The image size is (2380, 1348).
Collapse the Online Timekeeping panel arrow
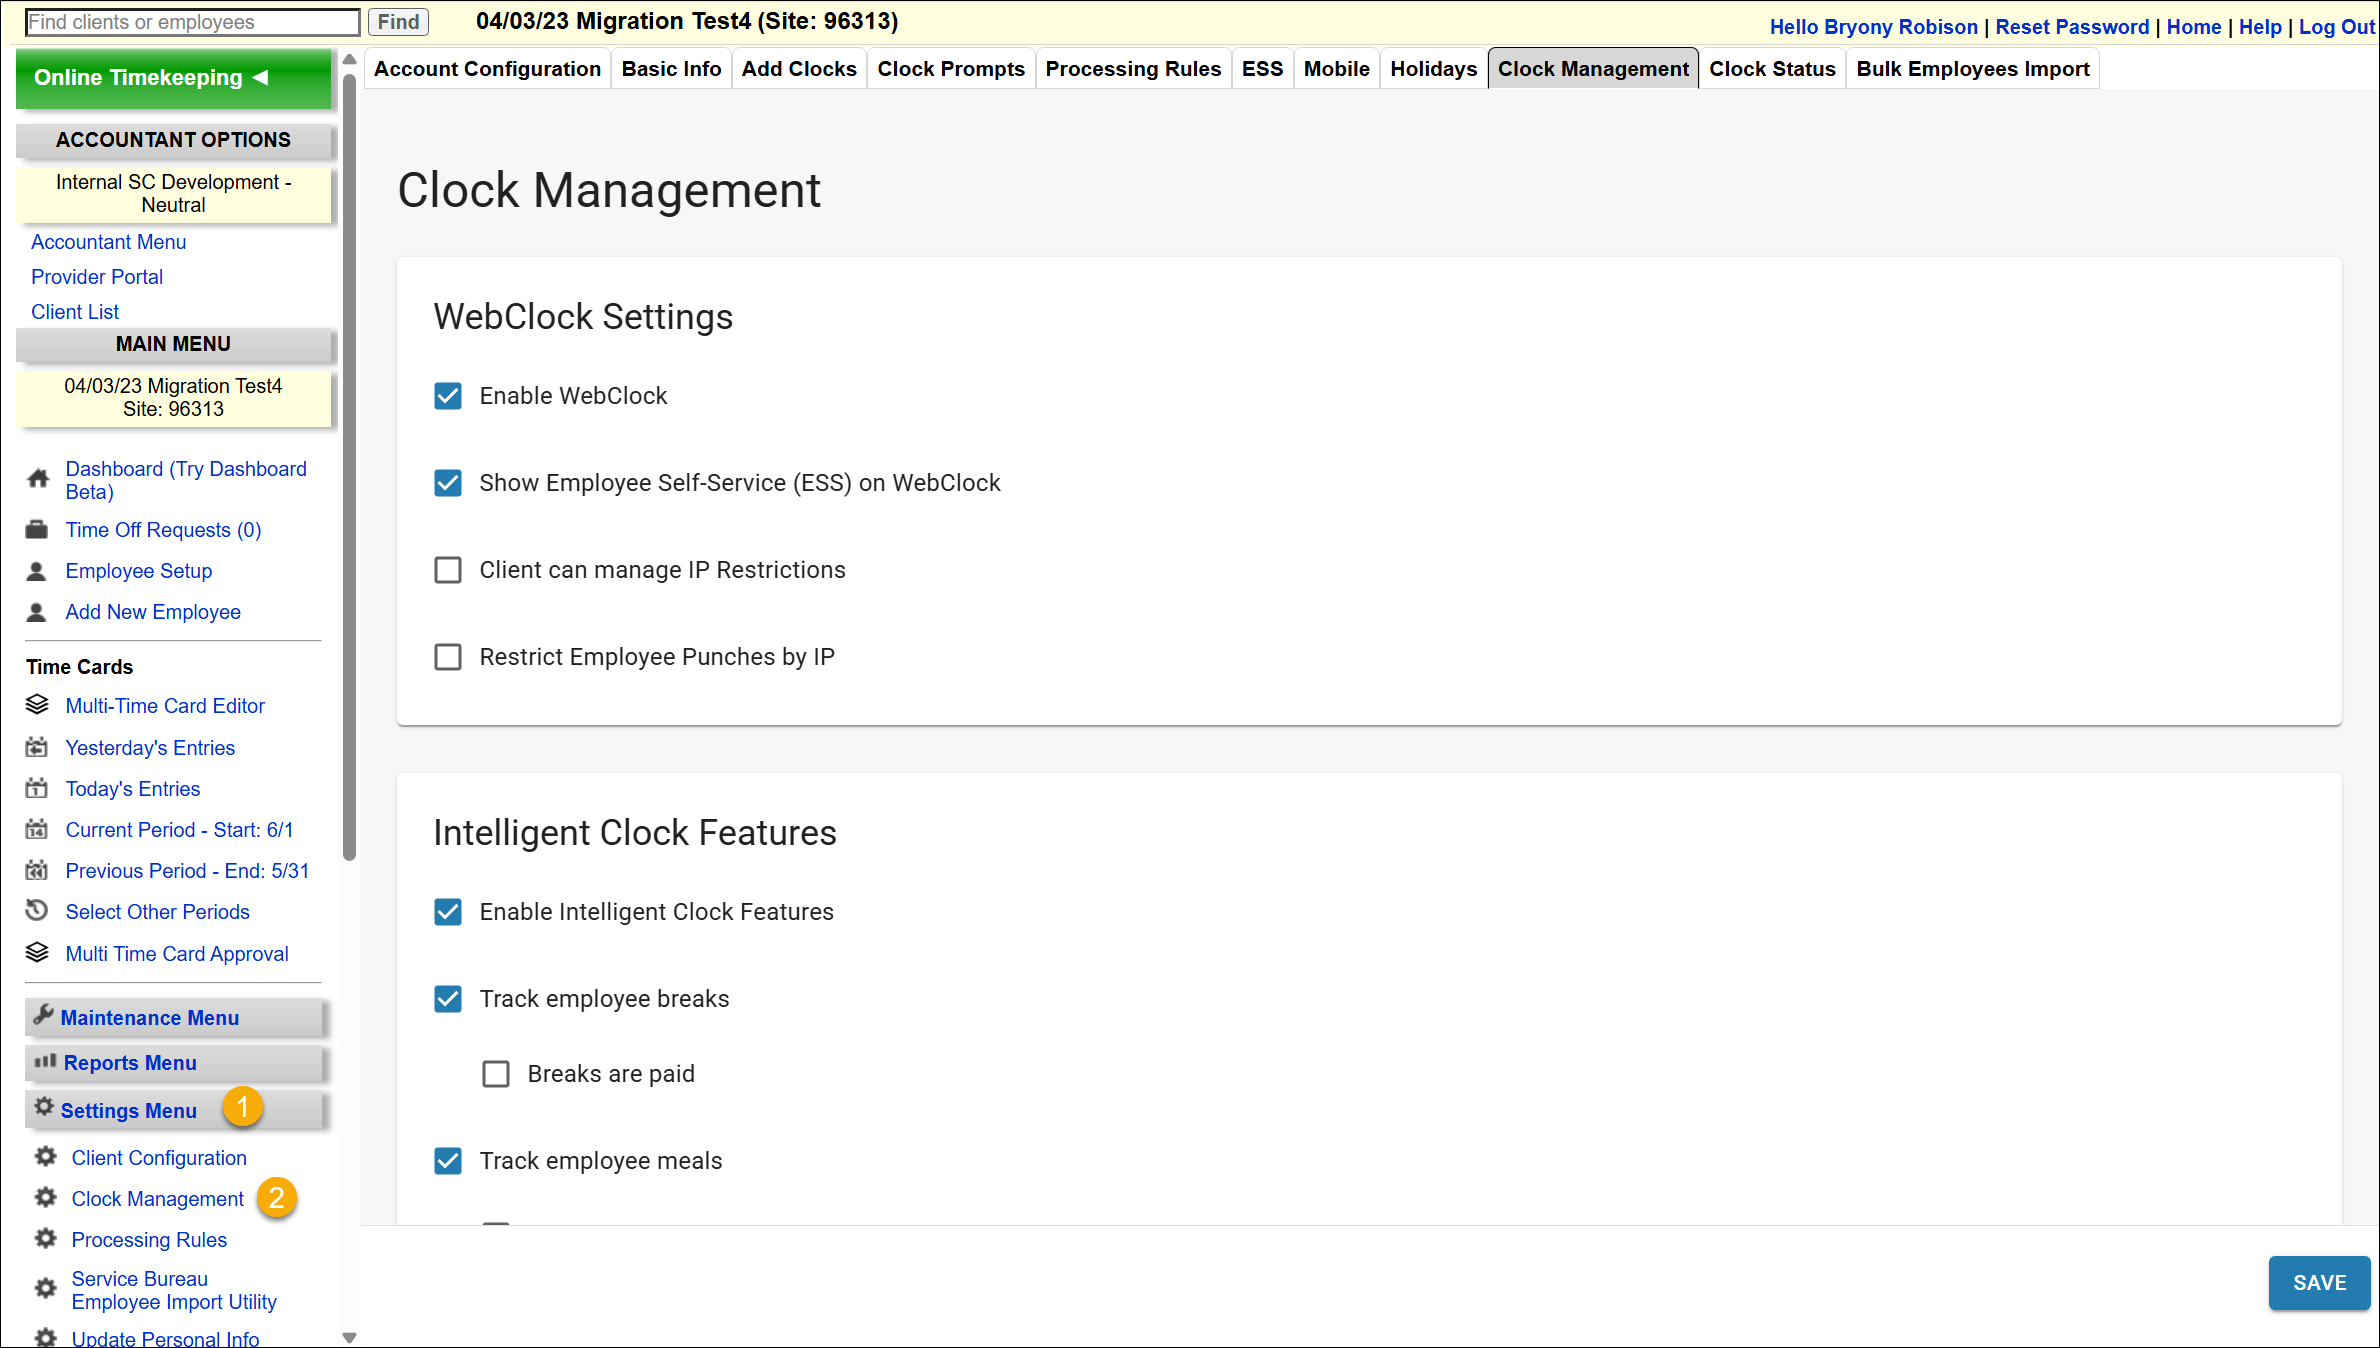tap(261, 77)
